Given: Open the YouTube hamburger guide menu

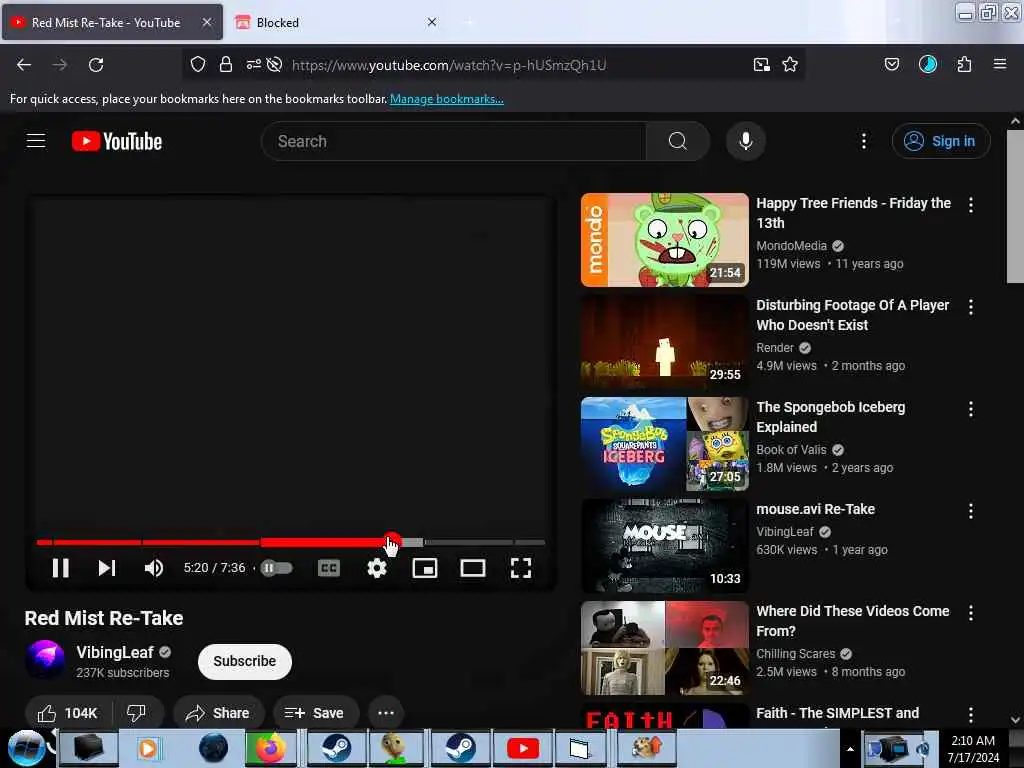Looking at the screenshot, I should (x=36, y=141).
